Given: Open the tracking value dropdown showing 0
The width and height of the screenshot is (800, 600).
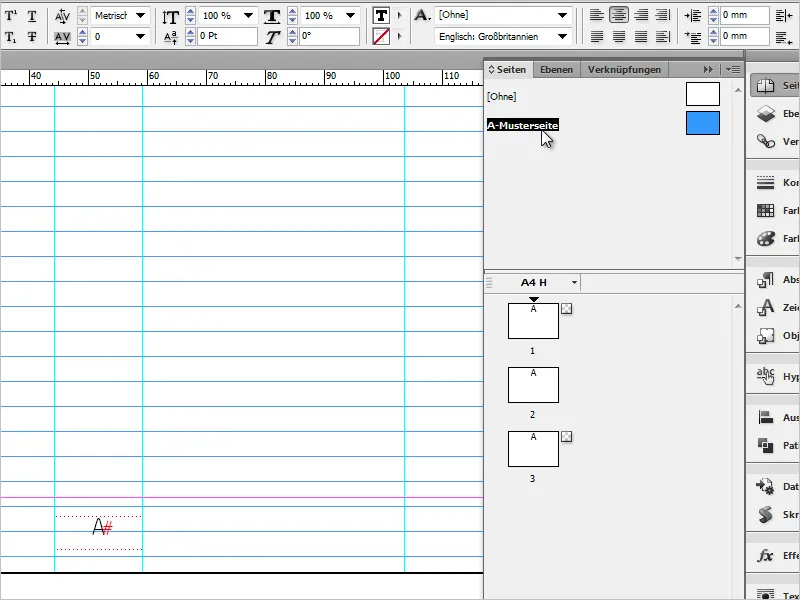Looking at the screenshot, I should tap(140, 37).
